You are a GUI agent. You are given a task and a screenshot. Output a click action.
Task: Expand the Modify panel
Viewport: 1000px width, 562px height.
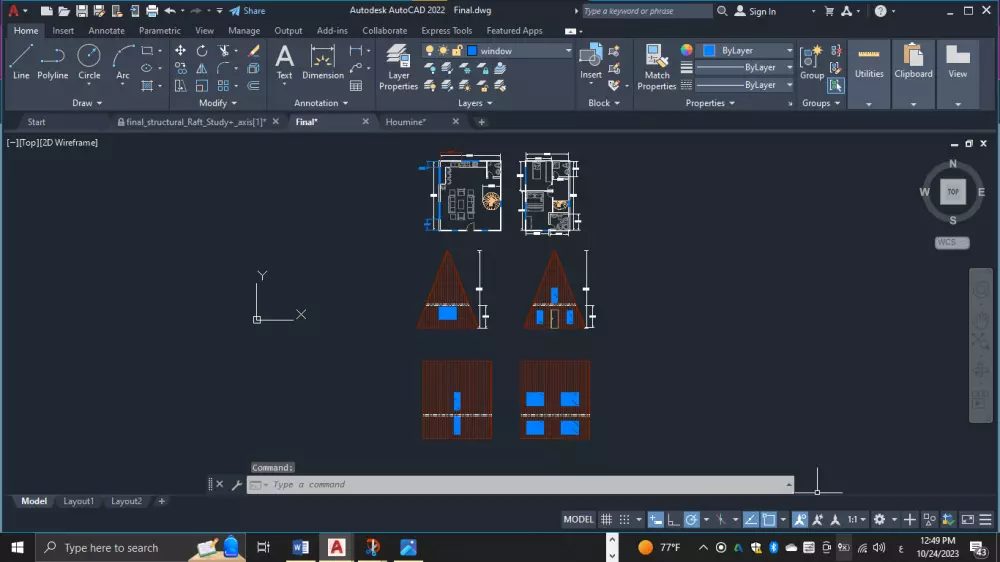tap(217, 103)
